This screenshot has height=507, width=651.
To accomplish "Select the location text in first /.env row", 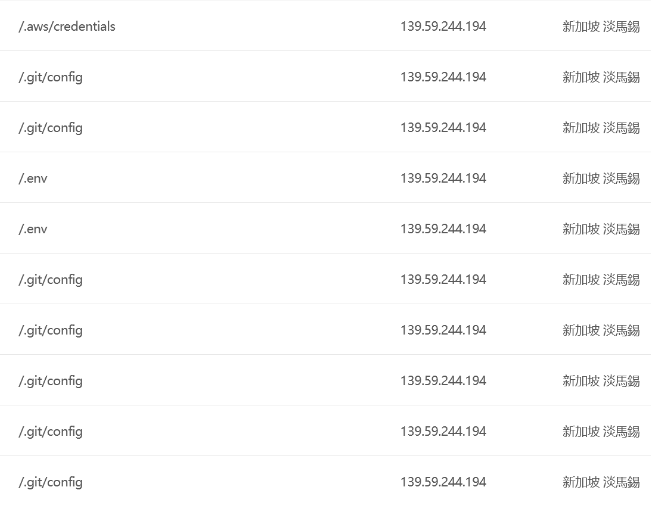I will coord(601,179).
